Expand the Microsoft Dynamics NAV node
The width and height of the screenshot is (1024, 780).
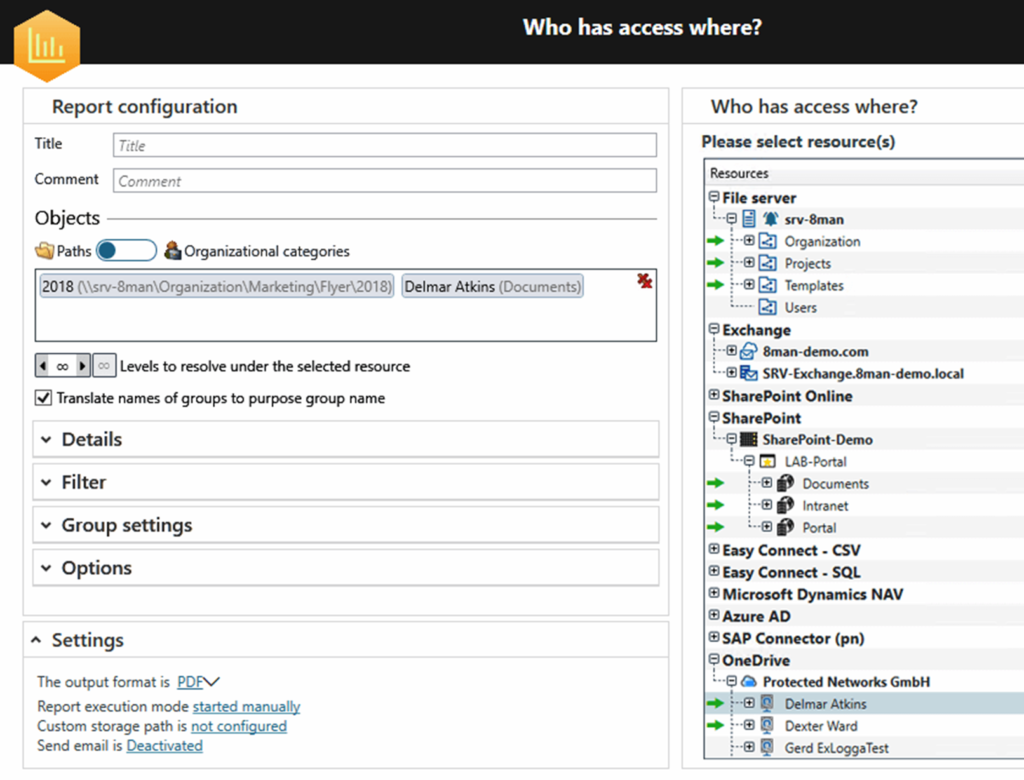714,593
